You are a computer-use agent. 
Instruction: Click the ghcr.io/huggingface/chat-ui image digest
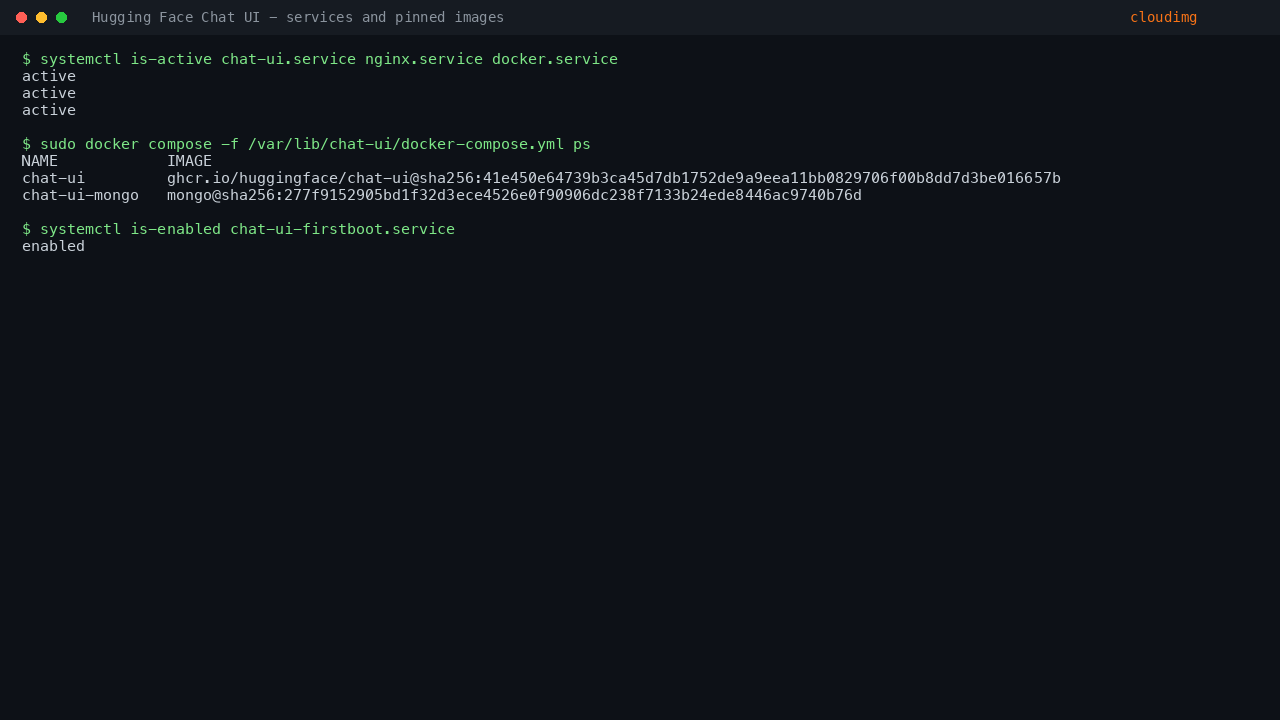614,178
